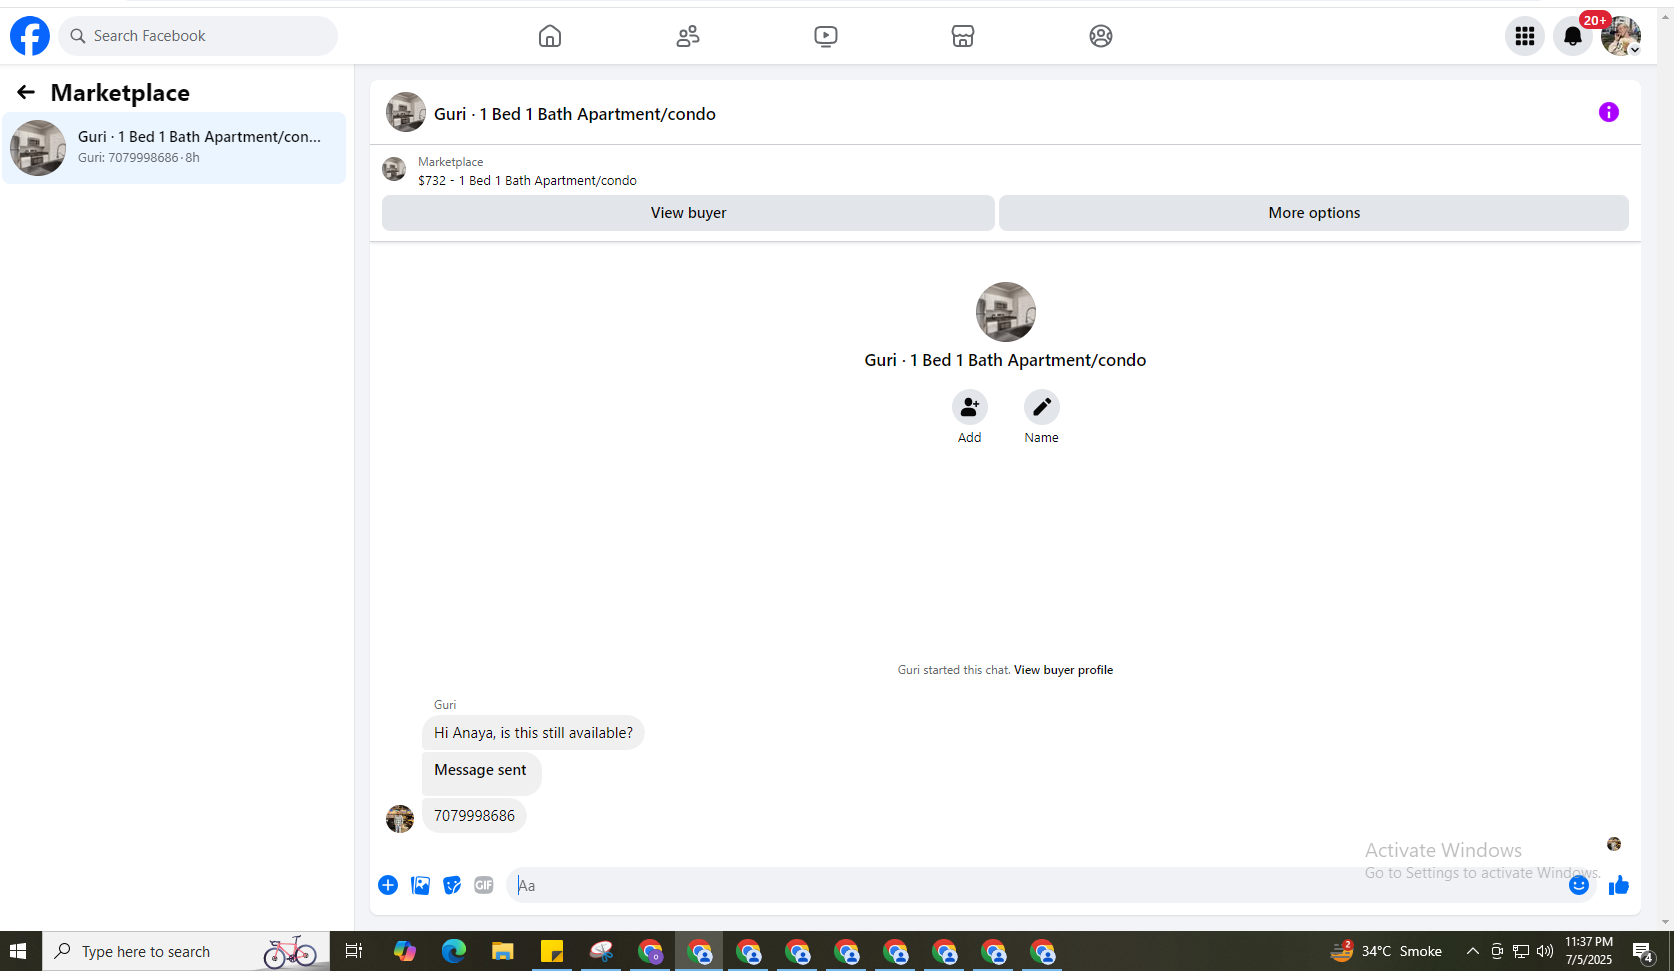This screenshot has height=971, width=1674.
Task: Click the 'Message sent' bubble
Action: [481, 772]
